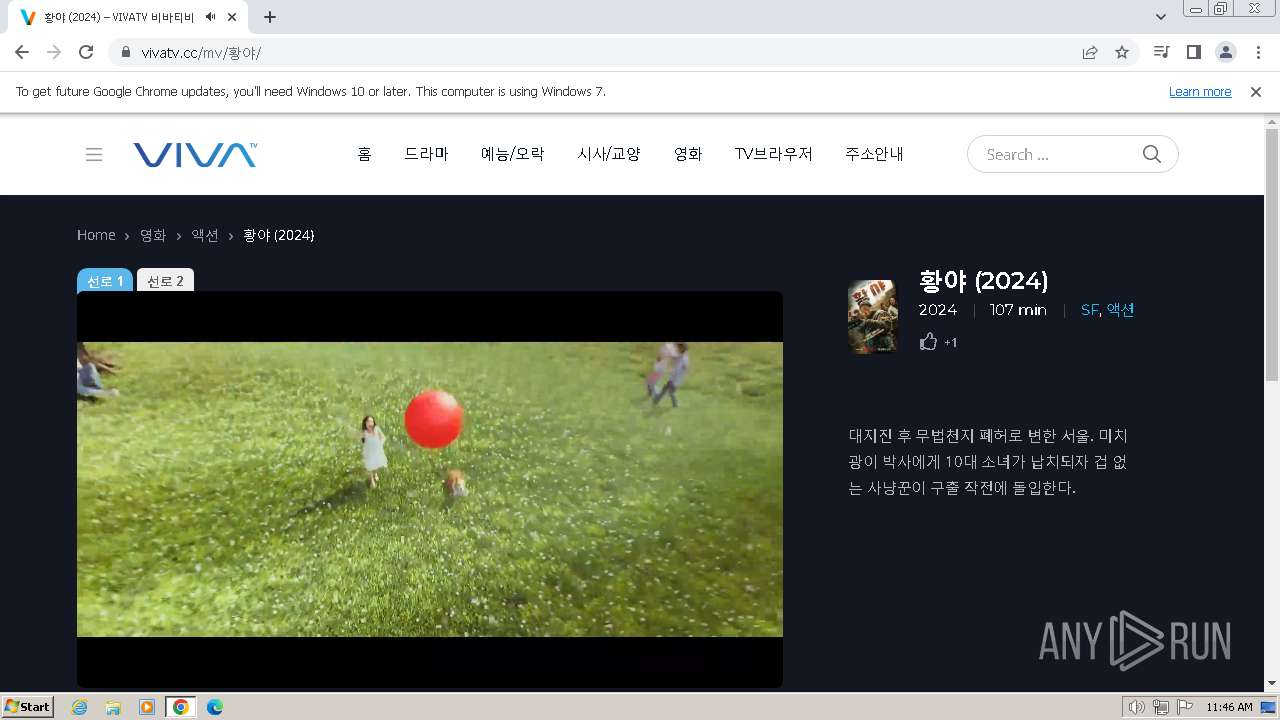The width and height of the screenshot is (1280, 720).
Task: Open the Windows Start button
Action: click(28, 706)
